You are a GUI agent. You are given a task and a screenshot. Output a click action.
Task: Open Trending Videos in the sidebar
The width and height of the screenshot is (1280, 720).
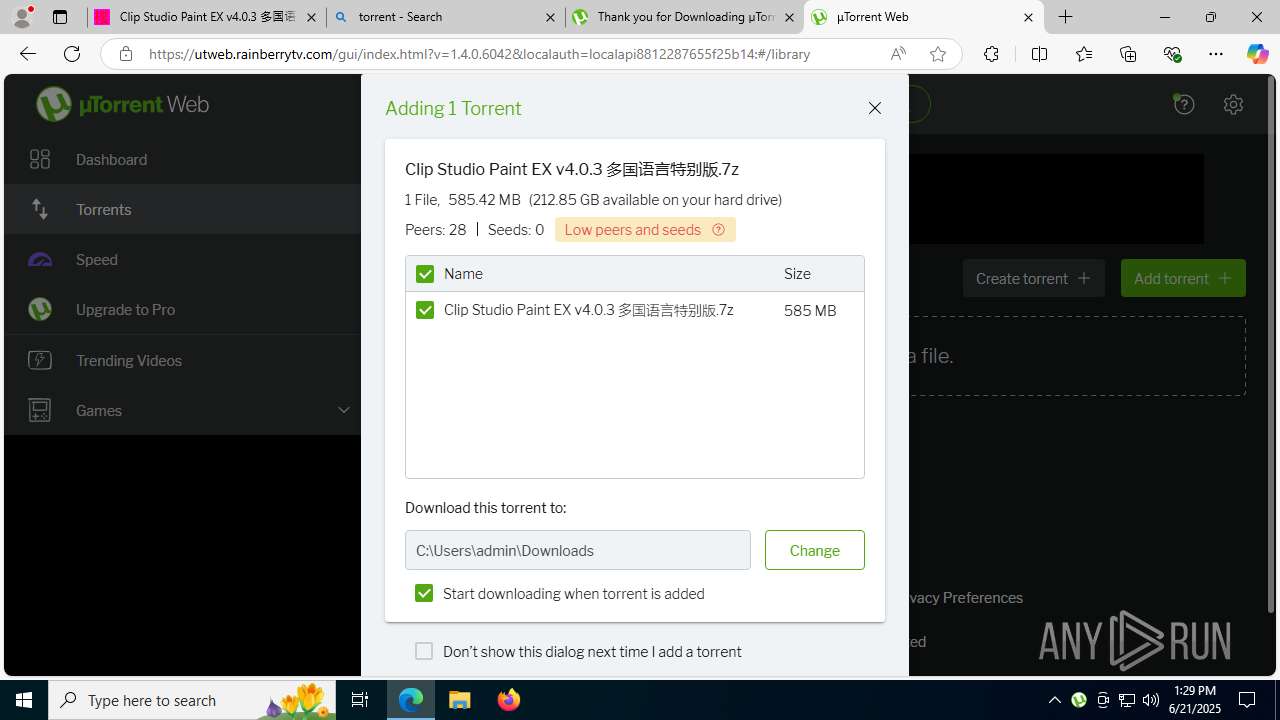click(182, 360)
